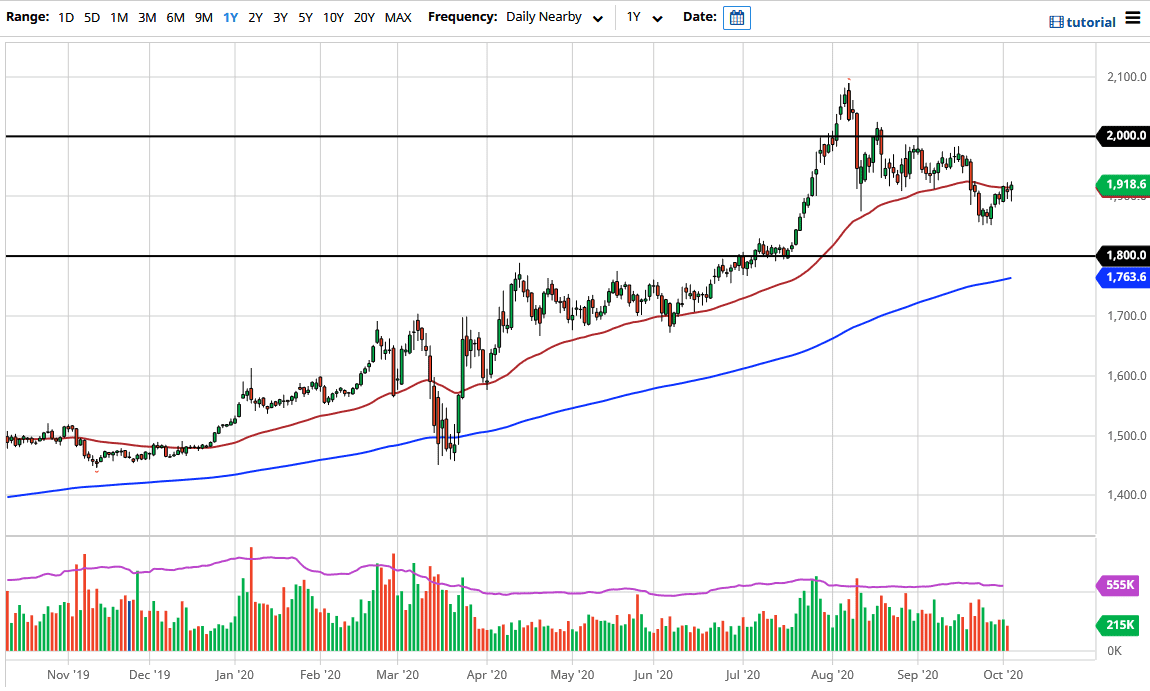This screenshot has width=1150, height=691.
Task: Expand the Daily Nearby frequency dropdown
Action: 554,18
